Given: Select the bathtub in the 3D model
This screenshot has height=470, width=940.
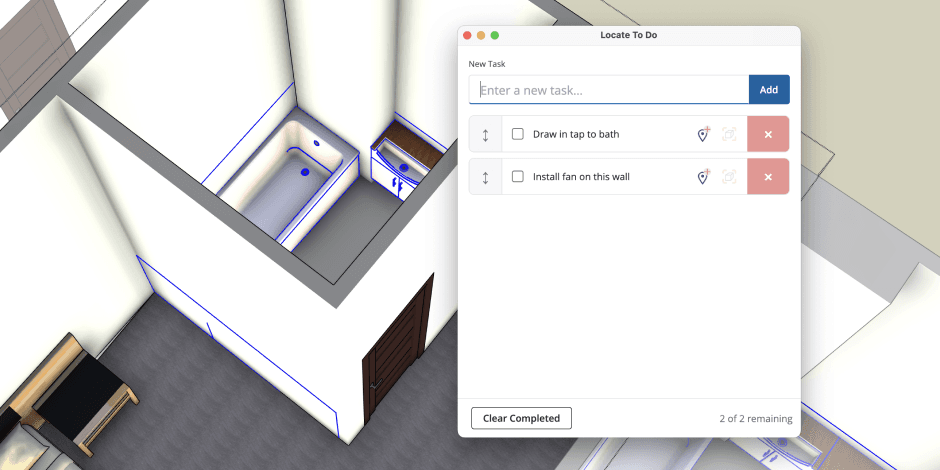Looking at the screenshot, I should [288, 180].
